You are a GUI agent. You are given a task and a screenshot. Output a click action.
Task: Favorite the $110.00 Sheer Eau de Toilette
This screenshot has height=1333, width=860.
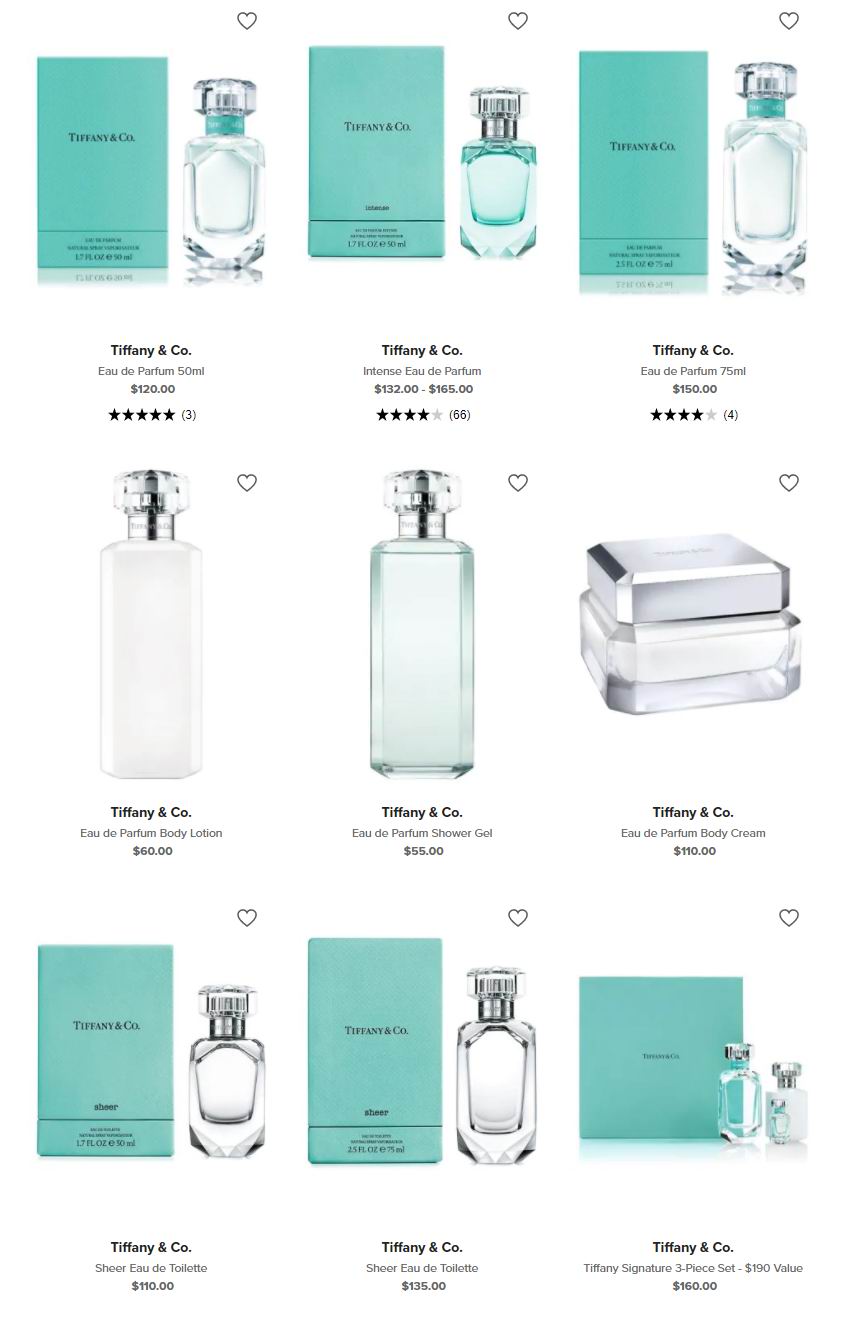click(247, 918)
